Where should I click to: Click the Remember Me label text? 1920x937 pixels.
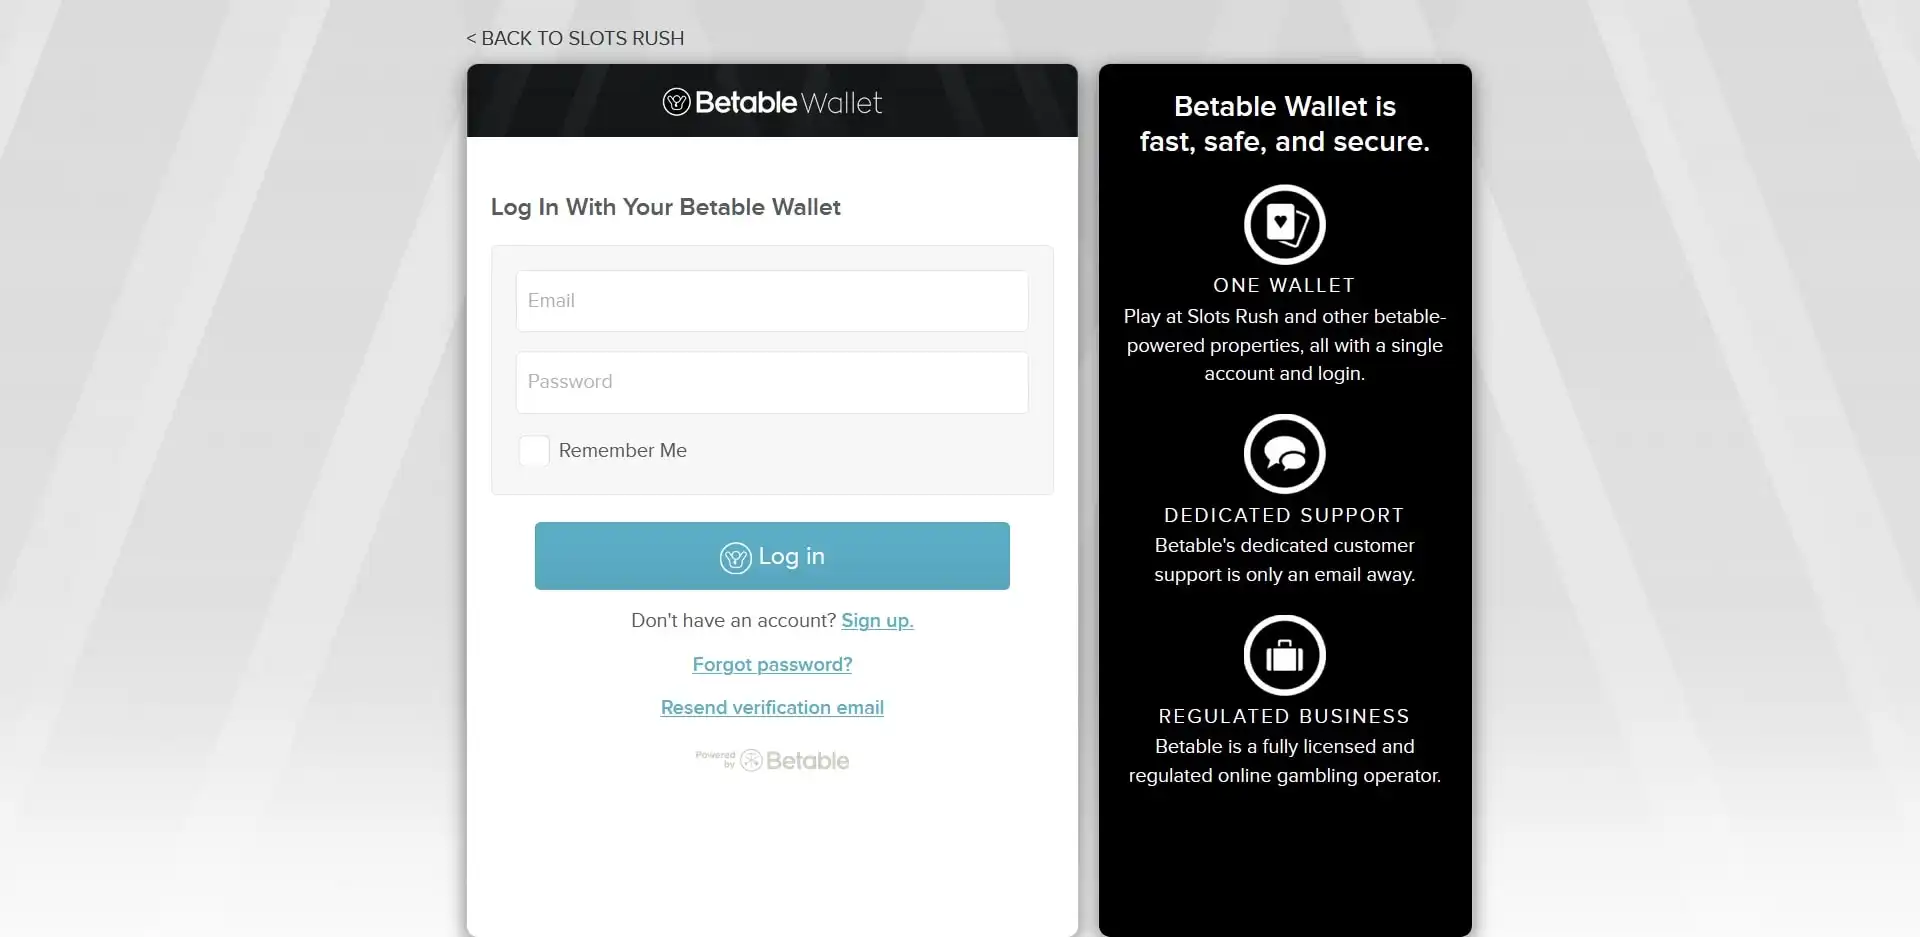coord(622,451)
